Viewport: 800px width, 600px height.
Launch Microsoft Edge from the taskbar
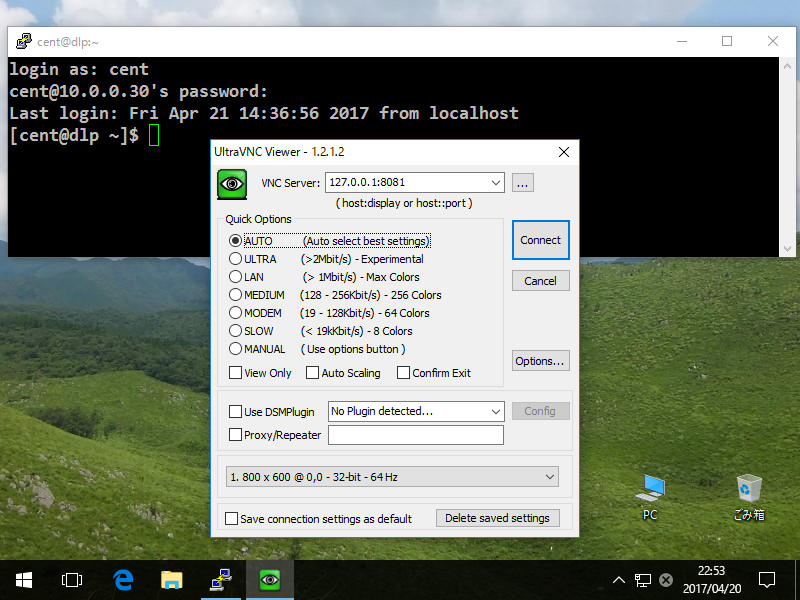(123, 580)
